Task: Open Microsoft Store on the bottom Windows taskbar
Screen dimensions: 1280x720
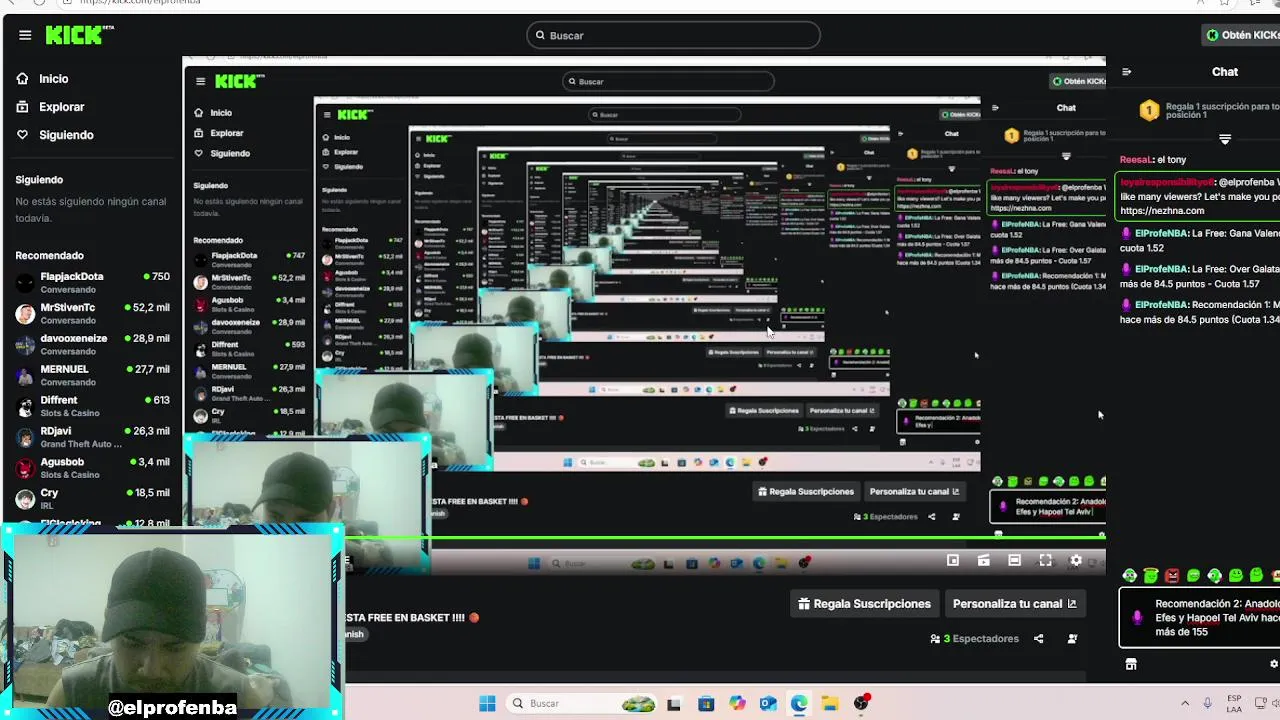Action: click(x=706, y=704)
